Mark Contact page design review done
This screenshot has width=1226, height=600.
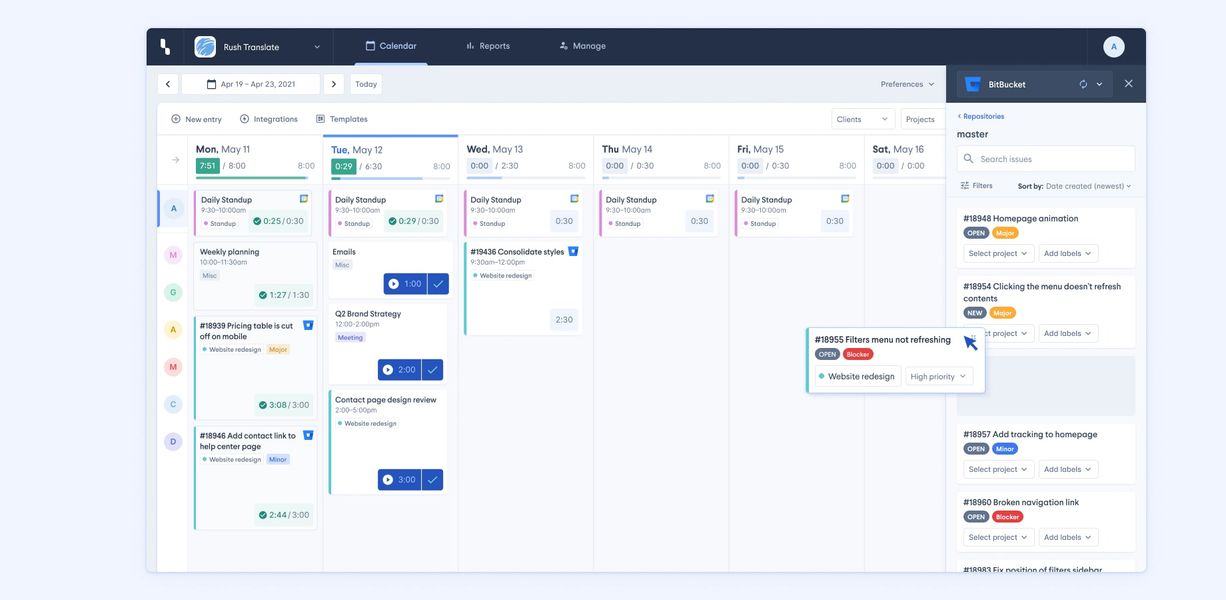click(432, 480)
